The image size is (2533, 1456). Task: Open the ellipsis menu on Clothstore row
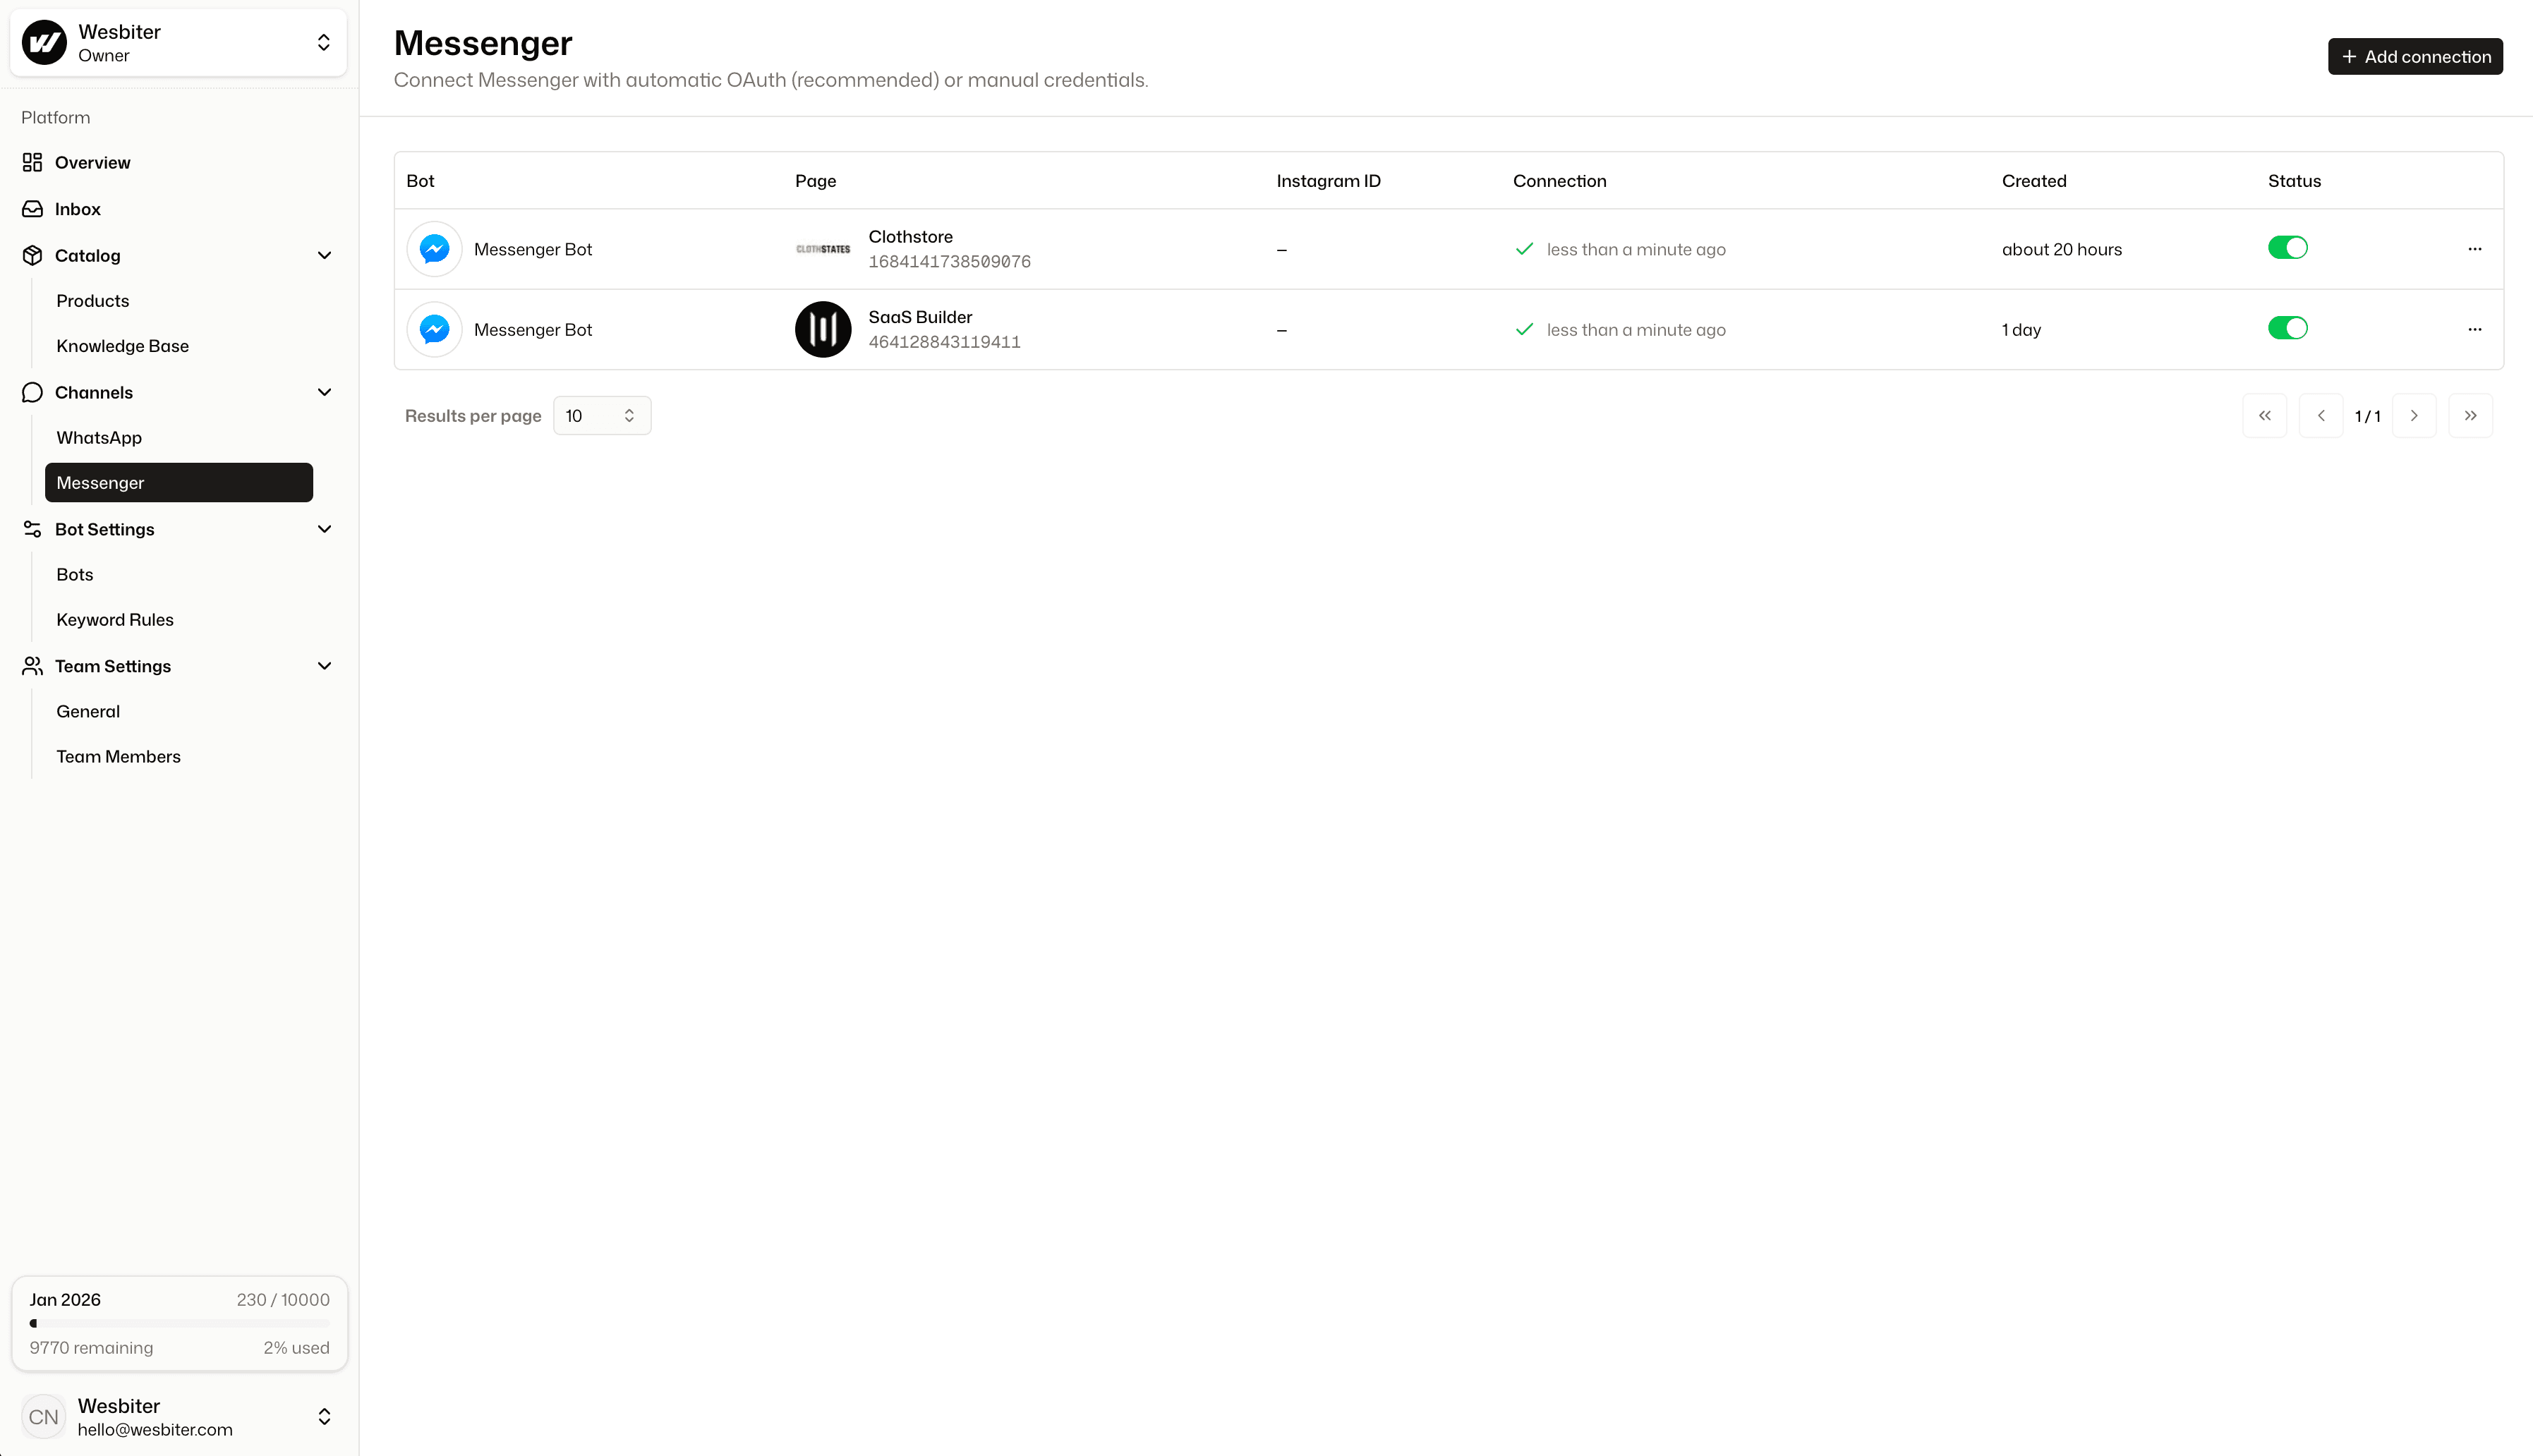click(x=2475, y=249)
